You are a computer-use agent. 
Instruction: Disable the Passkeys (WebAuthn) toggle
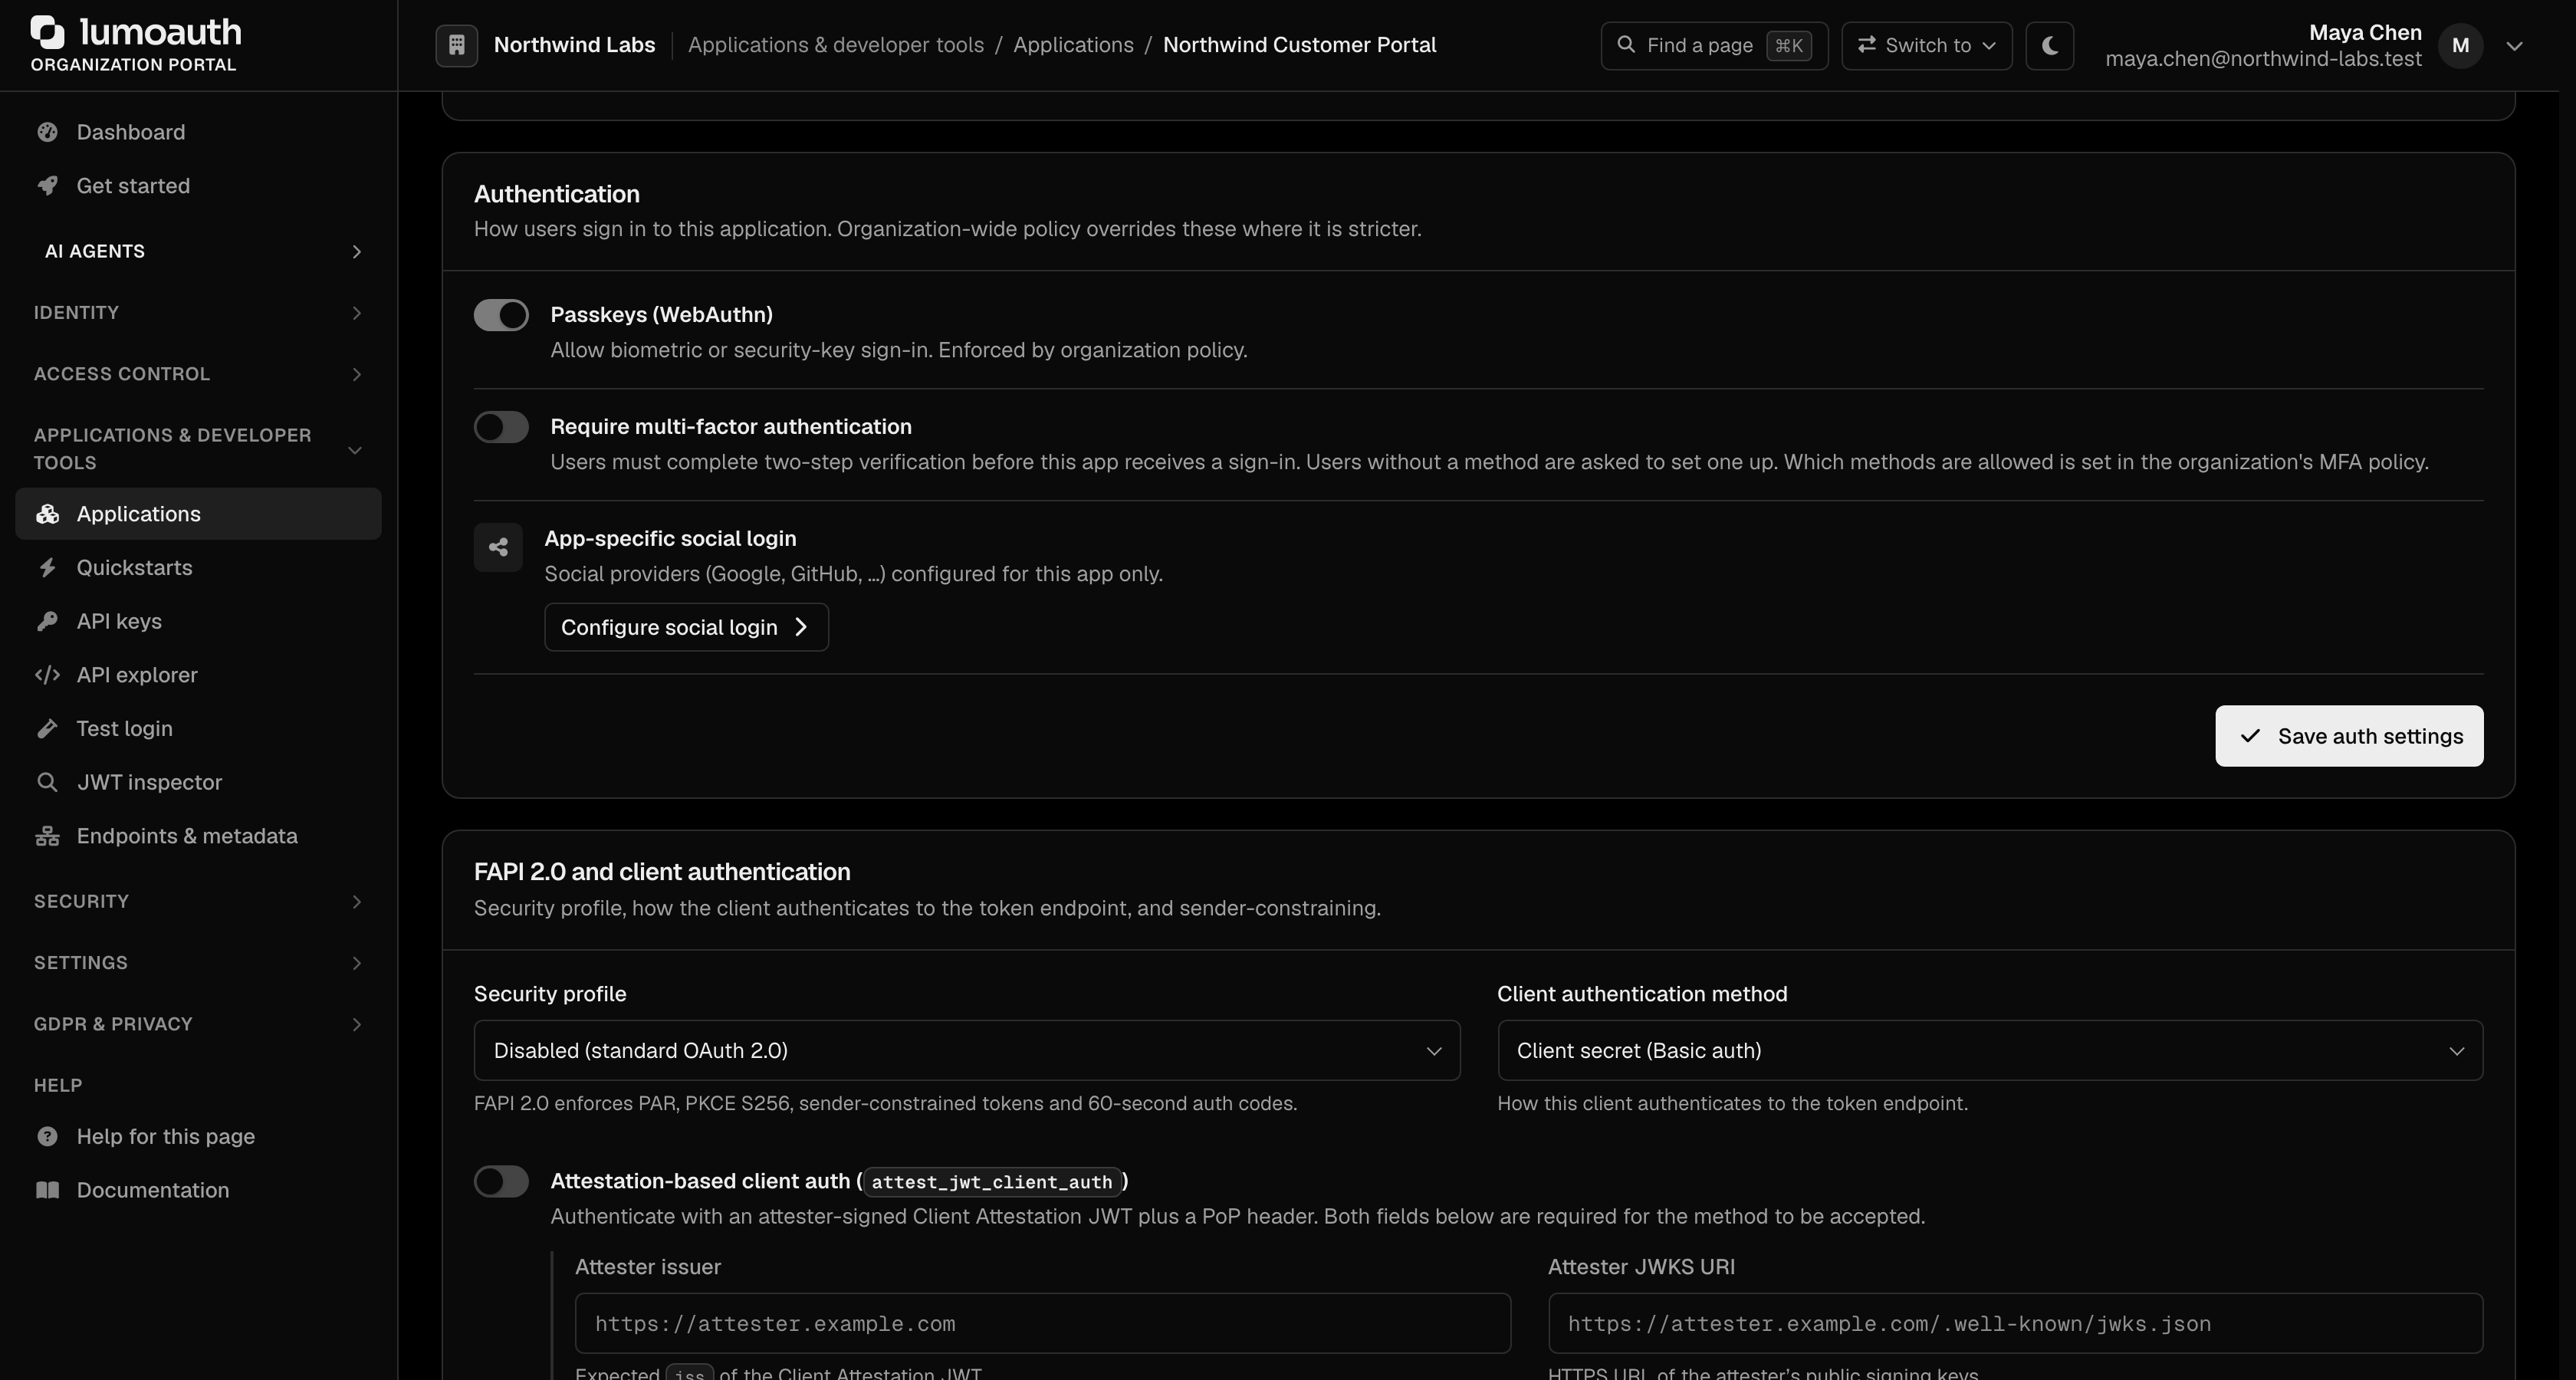[501, 315]
